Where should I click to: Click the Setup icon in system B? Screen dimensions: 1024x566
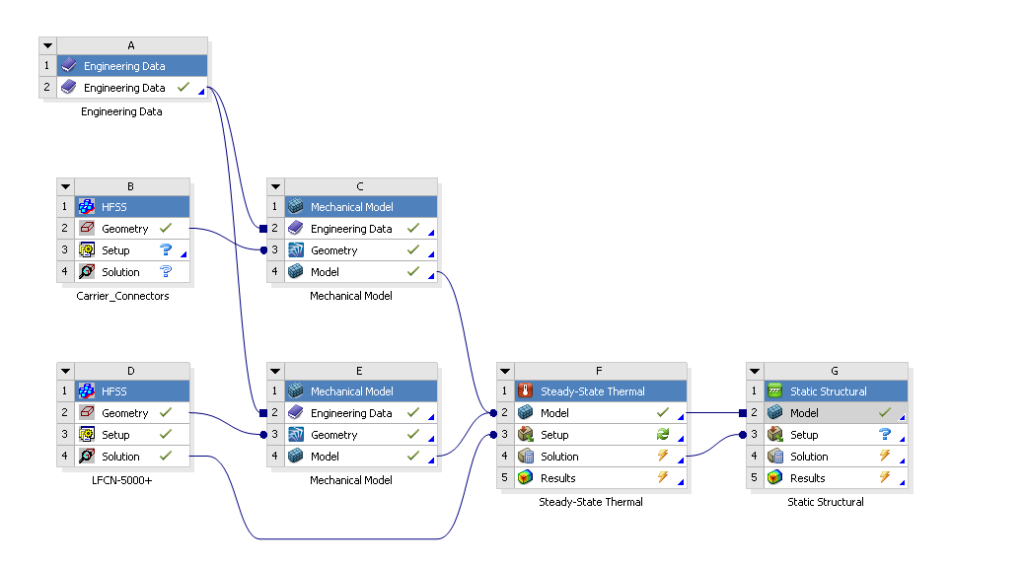click(87, 250)
